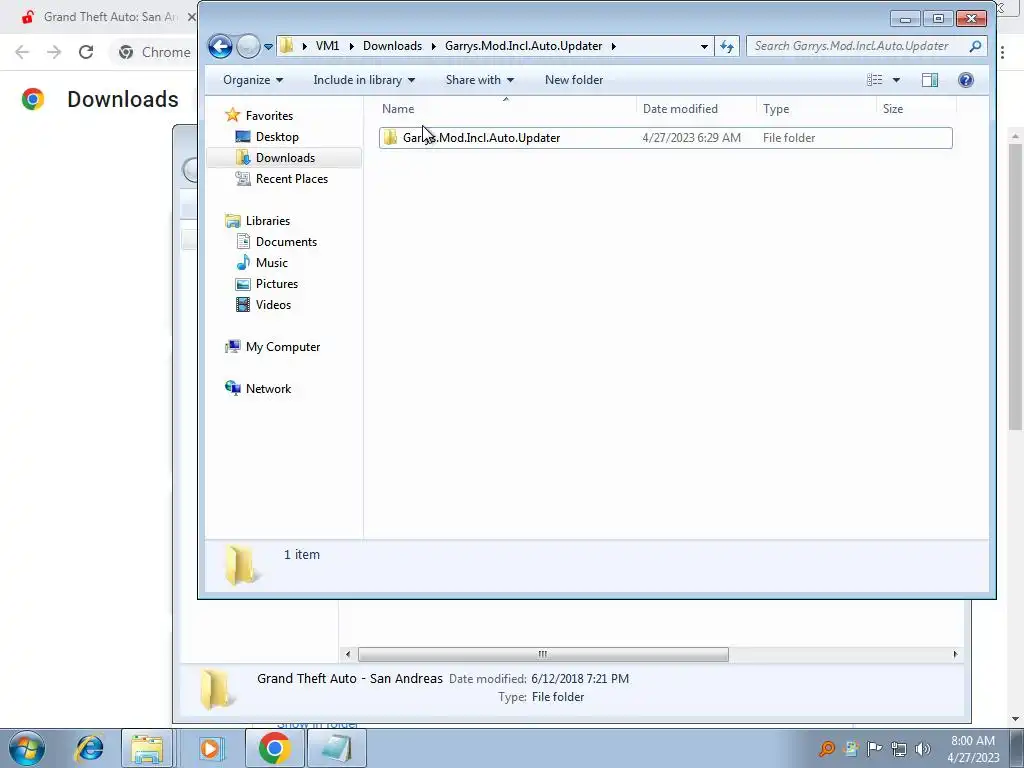Click Chrome's back arrow
The width and height of the screenshot is (1024, 768).
click(22, 52)
